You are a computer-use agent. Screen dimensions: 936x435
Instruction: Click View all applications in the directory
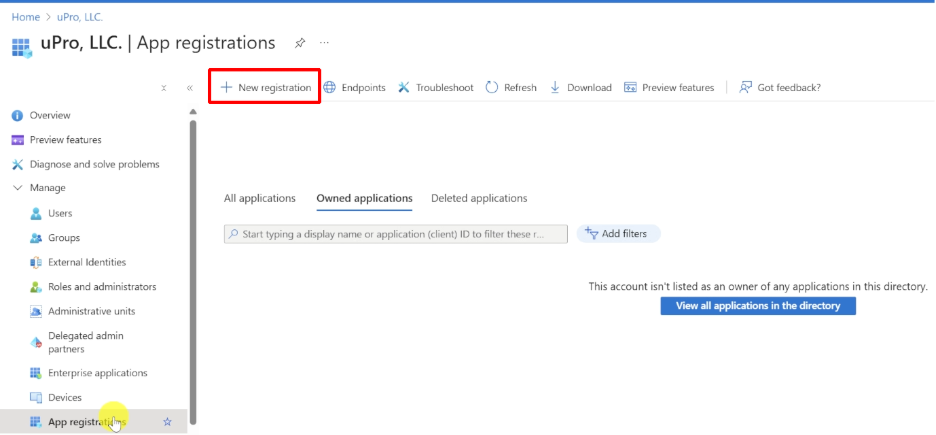tap(757, 306)
